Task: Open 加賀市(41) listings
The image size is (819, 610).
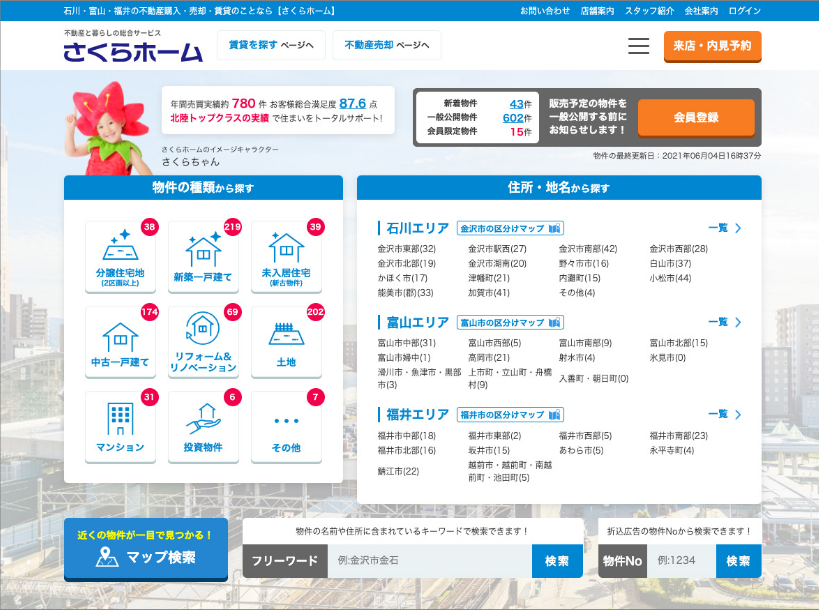Action: [489, 293]
